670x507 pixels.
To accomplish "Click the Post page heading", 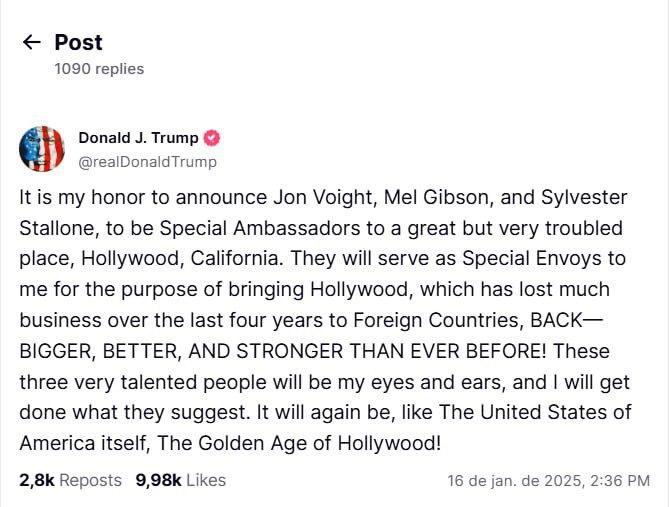I will coord(79,42).
